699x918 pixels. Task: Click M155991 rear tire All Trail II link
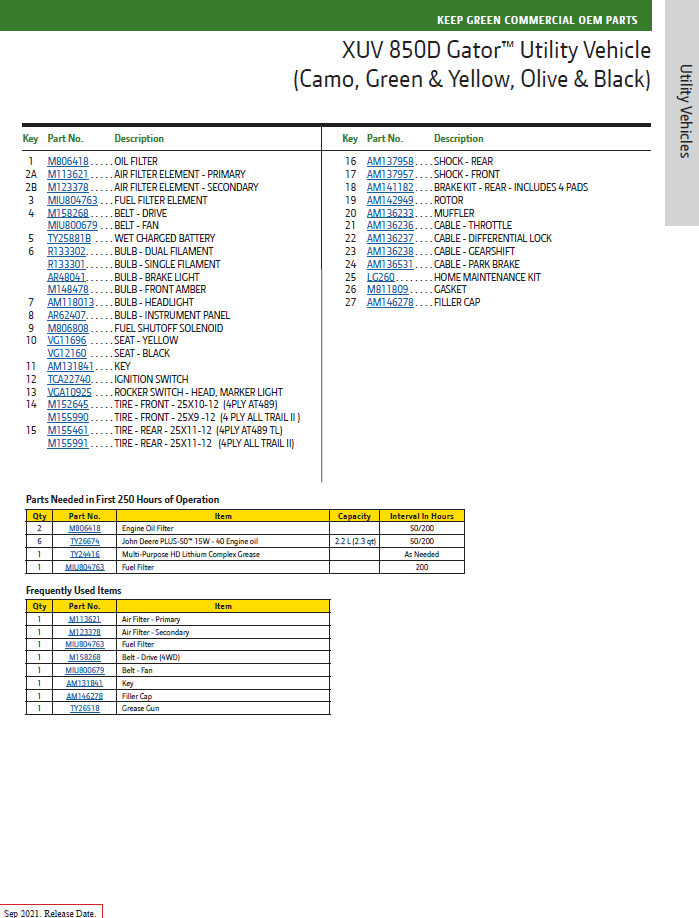click(68, 443)
